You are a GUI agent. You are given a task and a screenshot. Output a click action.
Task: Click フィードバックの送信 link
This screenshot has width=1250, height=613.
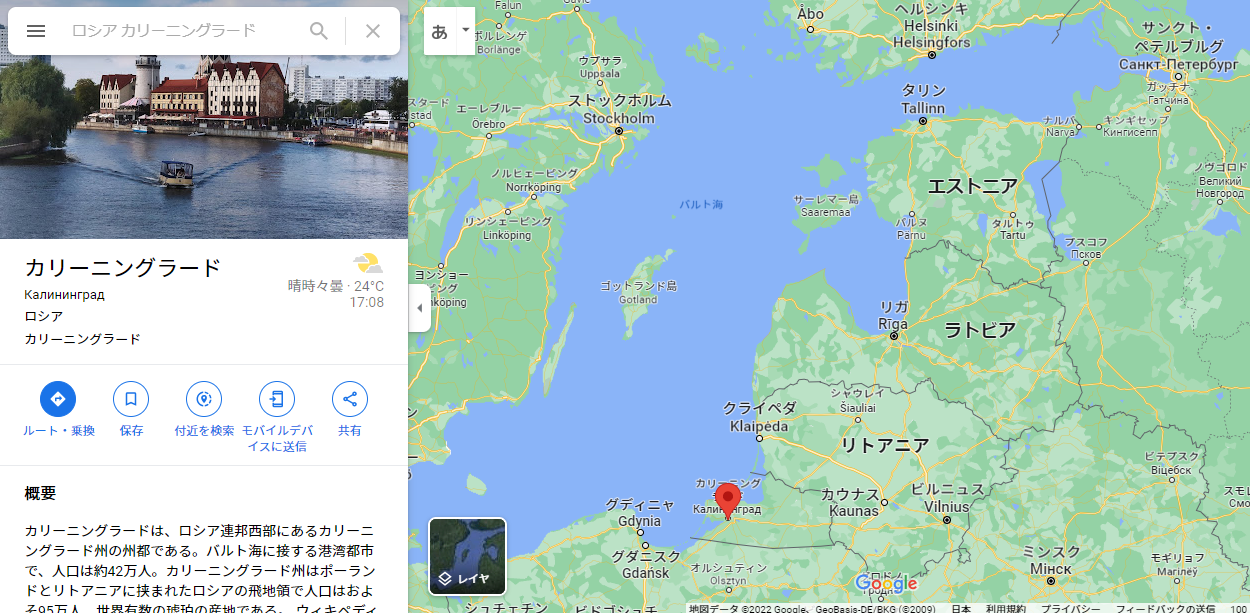(1165, 608)
